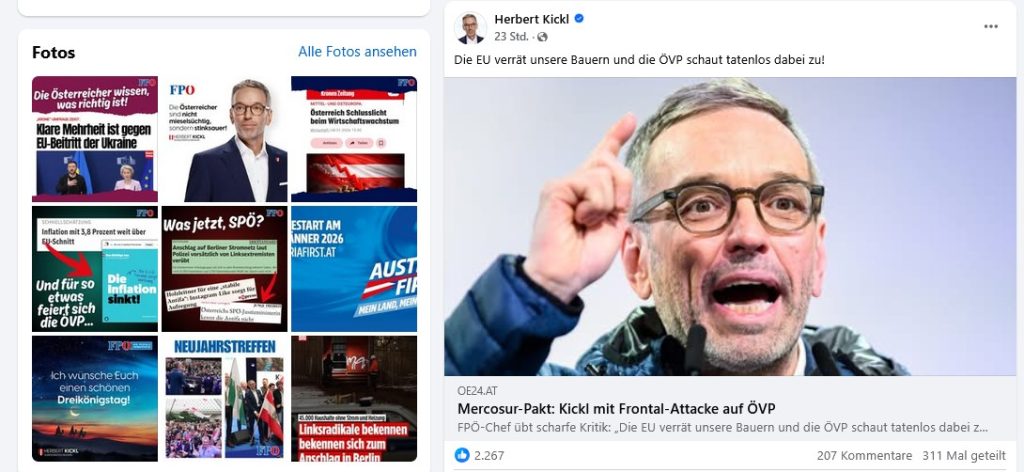Open 'Alle Fotos ansehen' link

coord(357,52)
